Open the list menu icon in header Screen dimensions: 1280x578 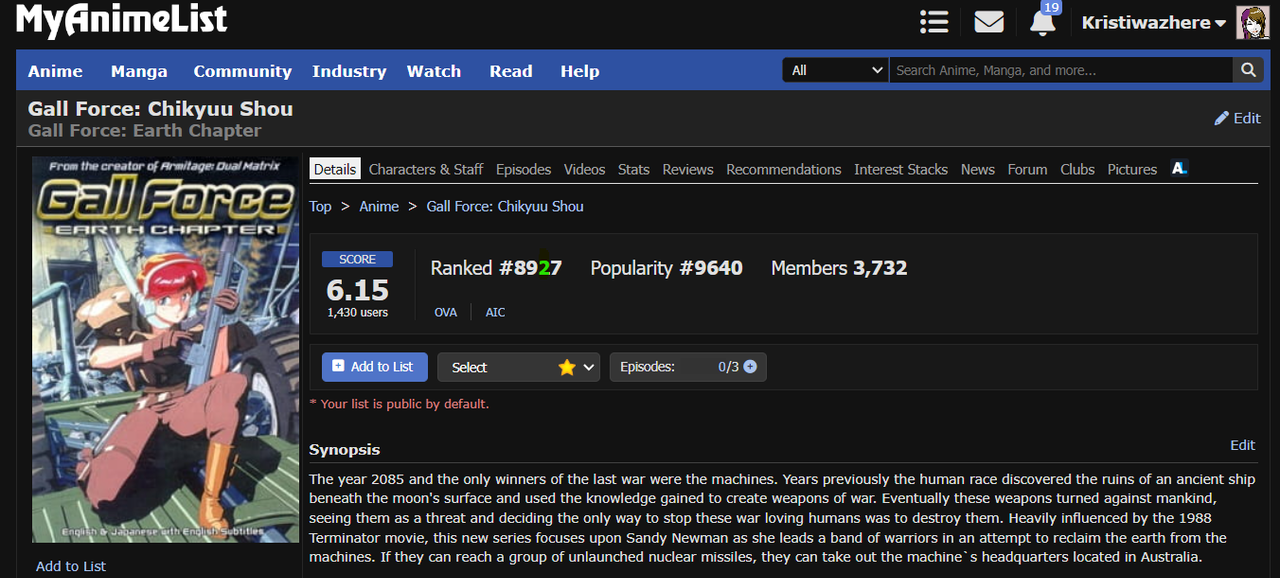coord(934,22)
